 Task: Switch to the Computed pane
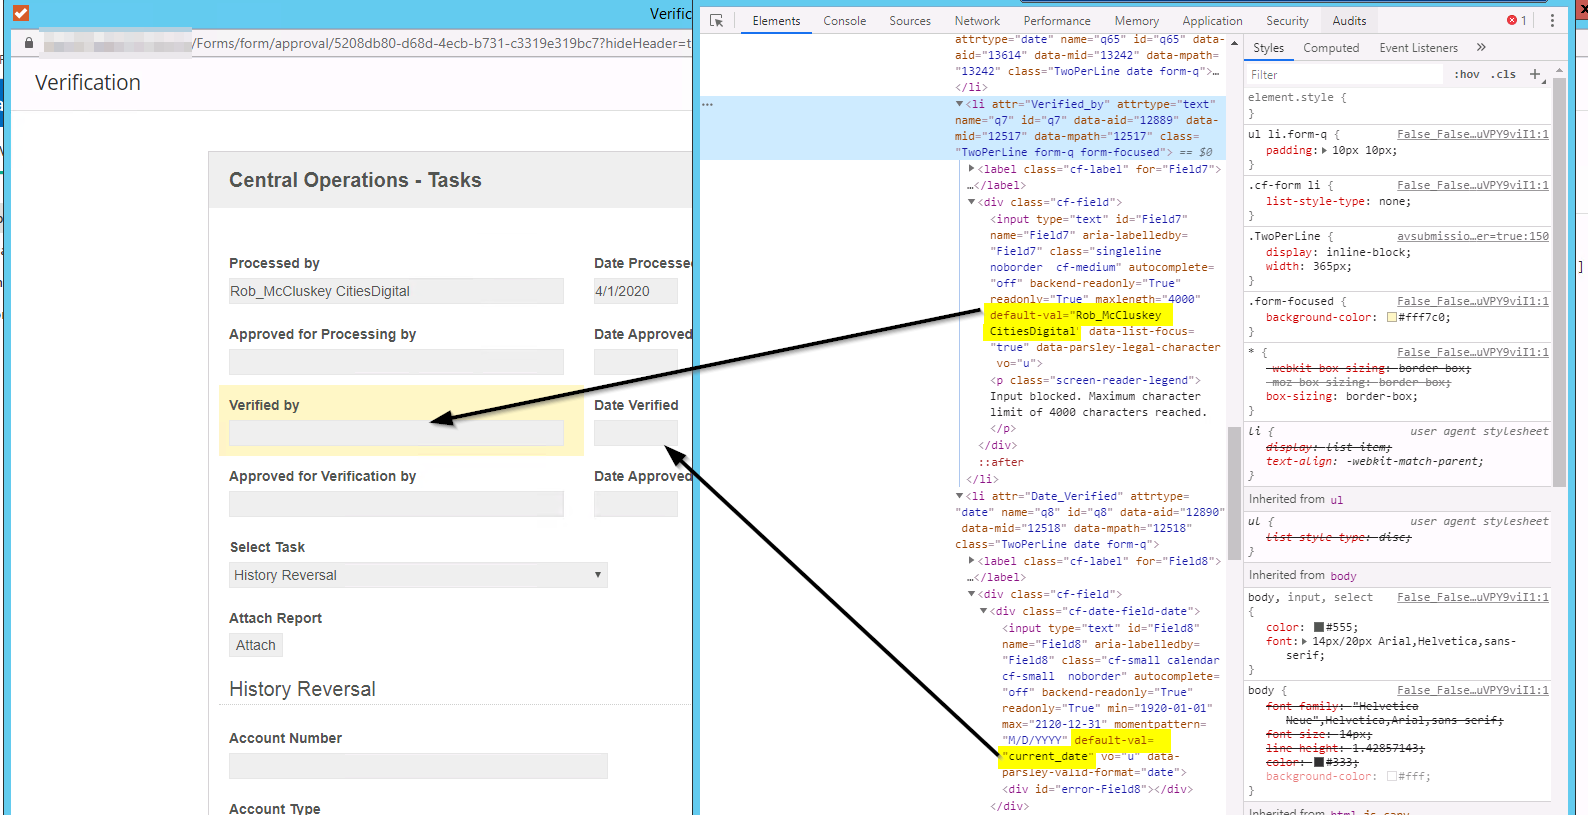pos(1331,47)
